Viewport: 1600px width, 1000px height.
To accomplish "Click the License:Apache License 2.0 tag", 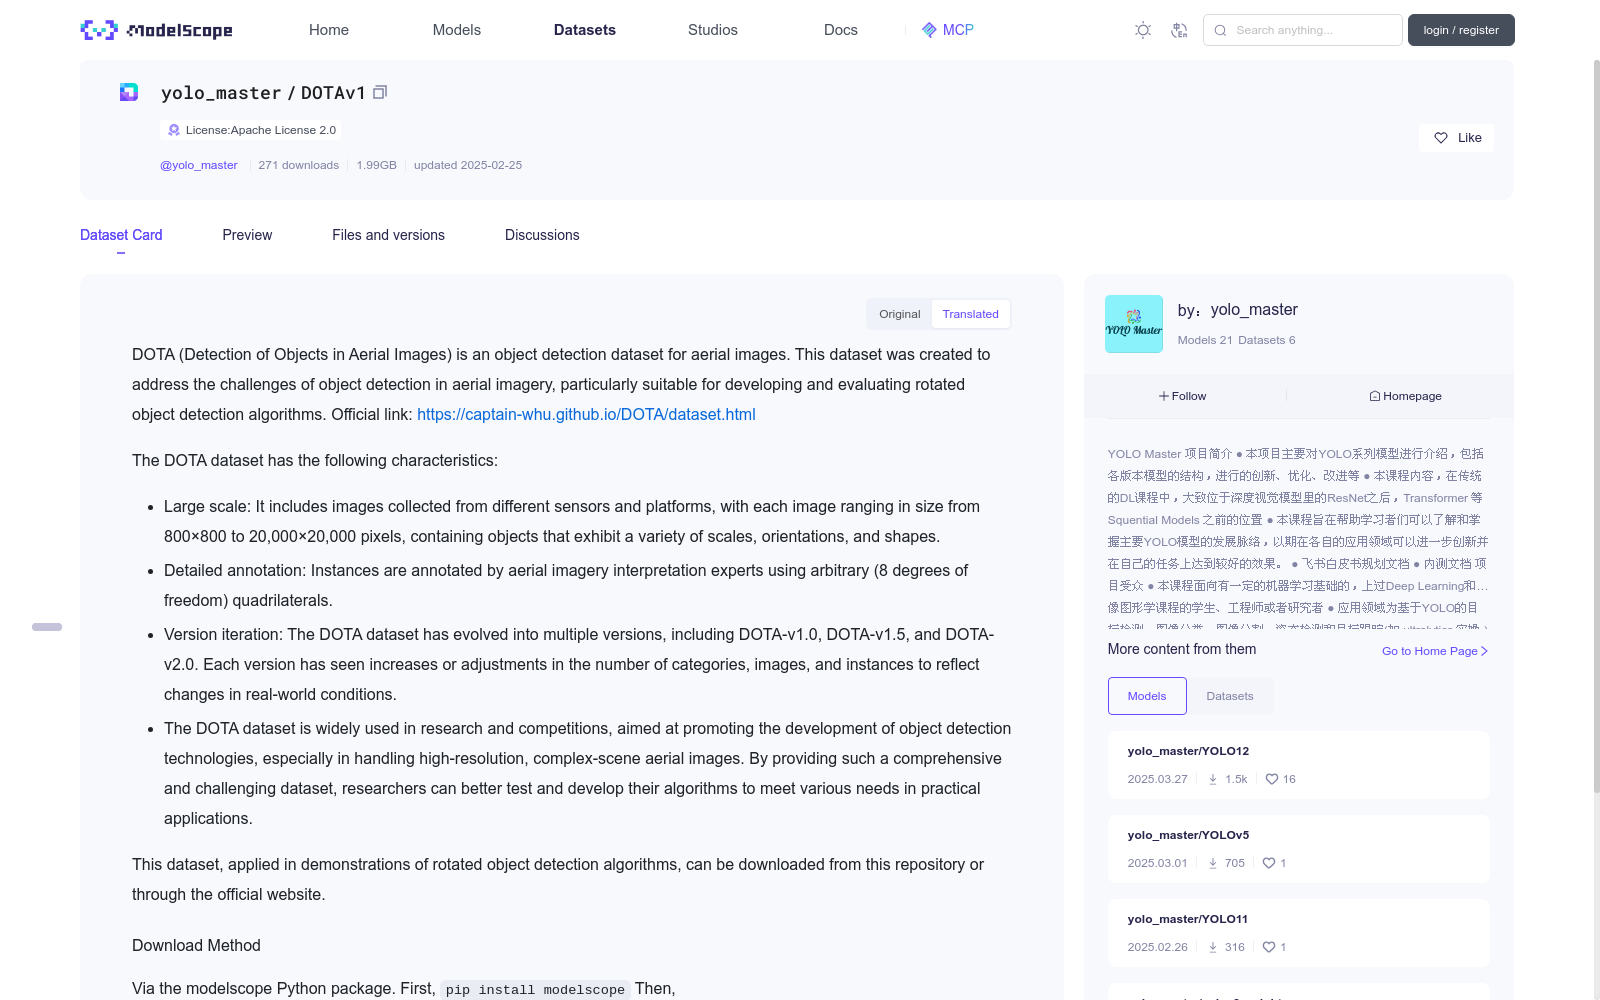I will click(251, 130).
